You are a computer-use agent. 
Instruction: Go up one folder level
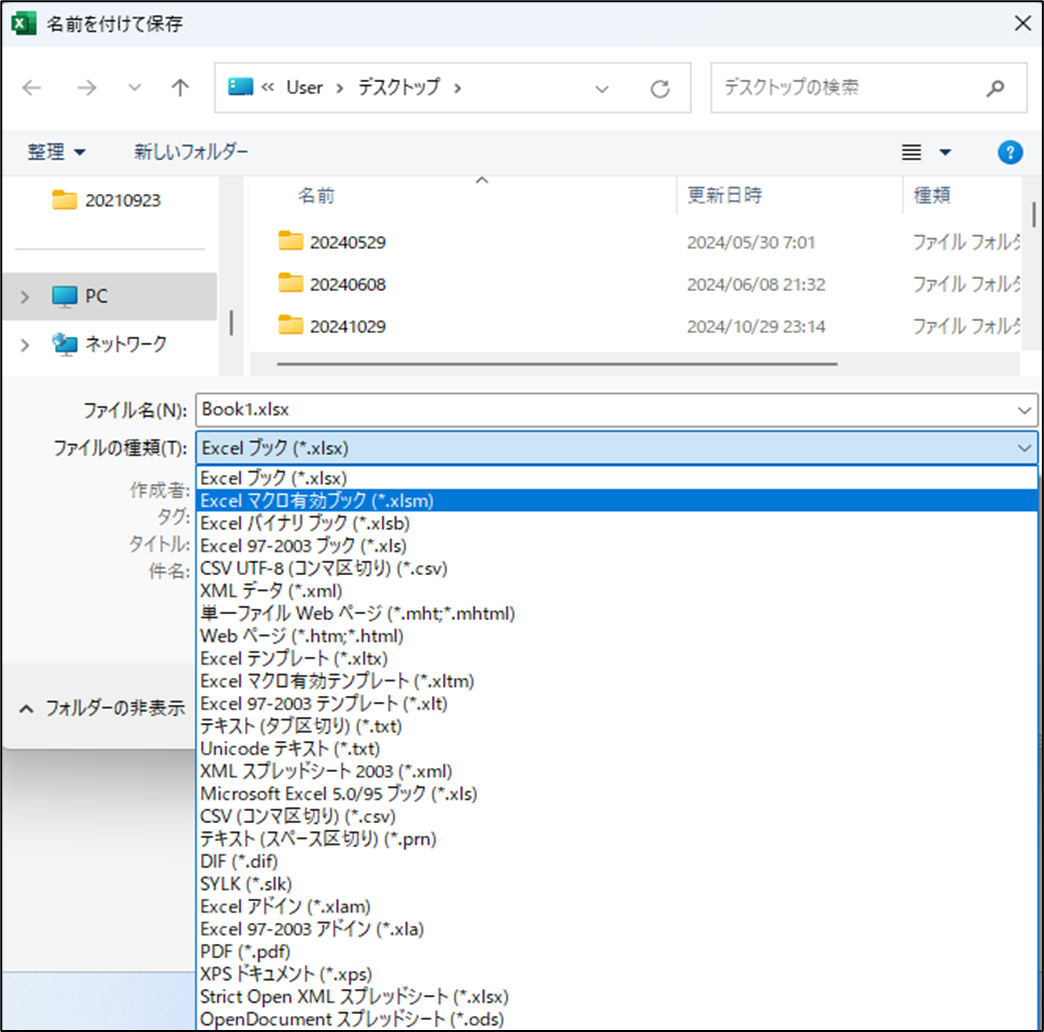click(180, 88)
